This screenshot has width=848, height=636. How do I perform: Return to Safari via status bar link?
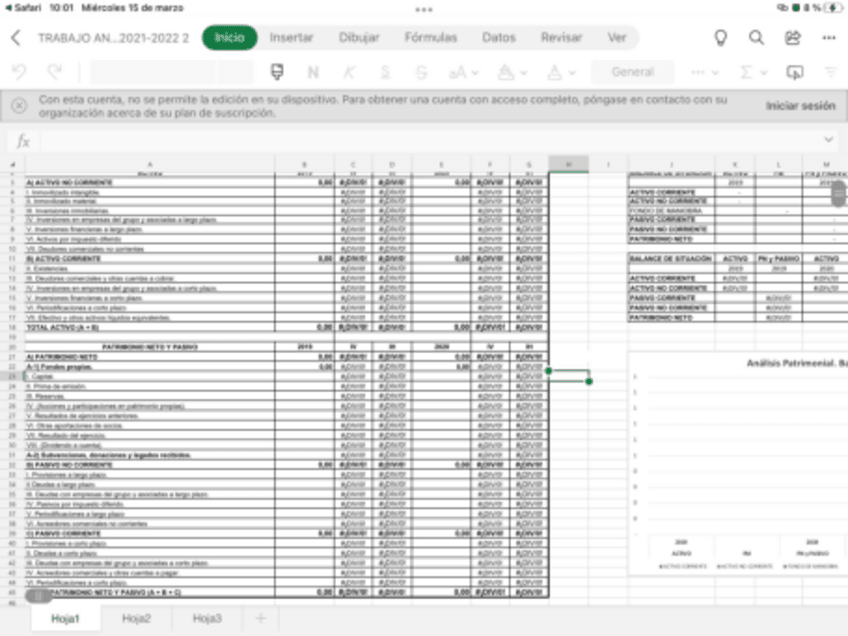[x=23, y=8]
